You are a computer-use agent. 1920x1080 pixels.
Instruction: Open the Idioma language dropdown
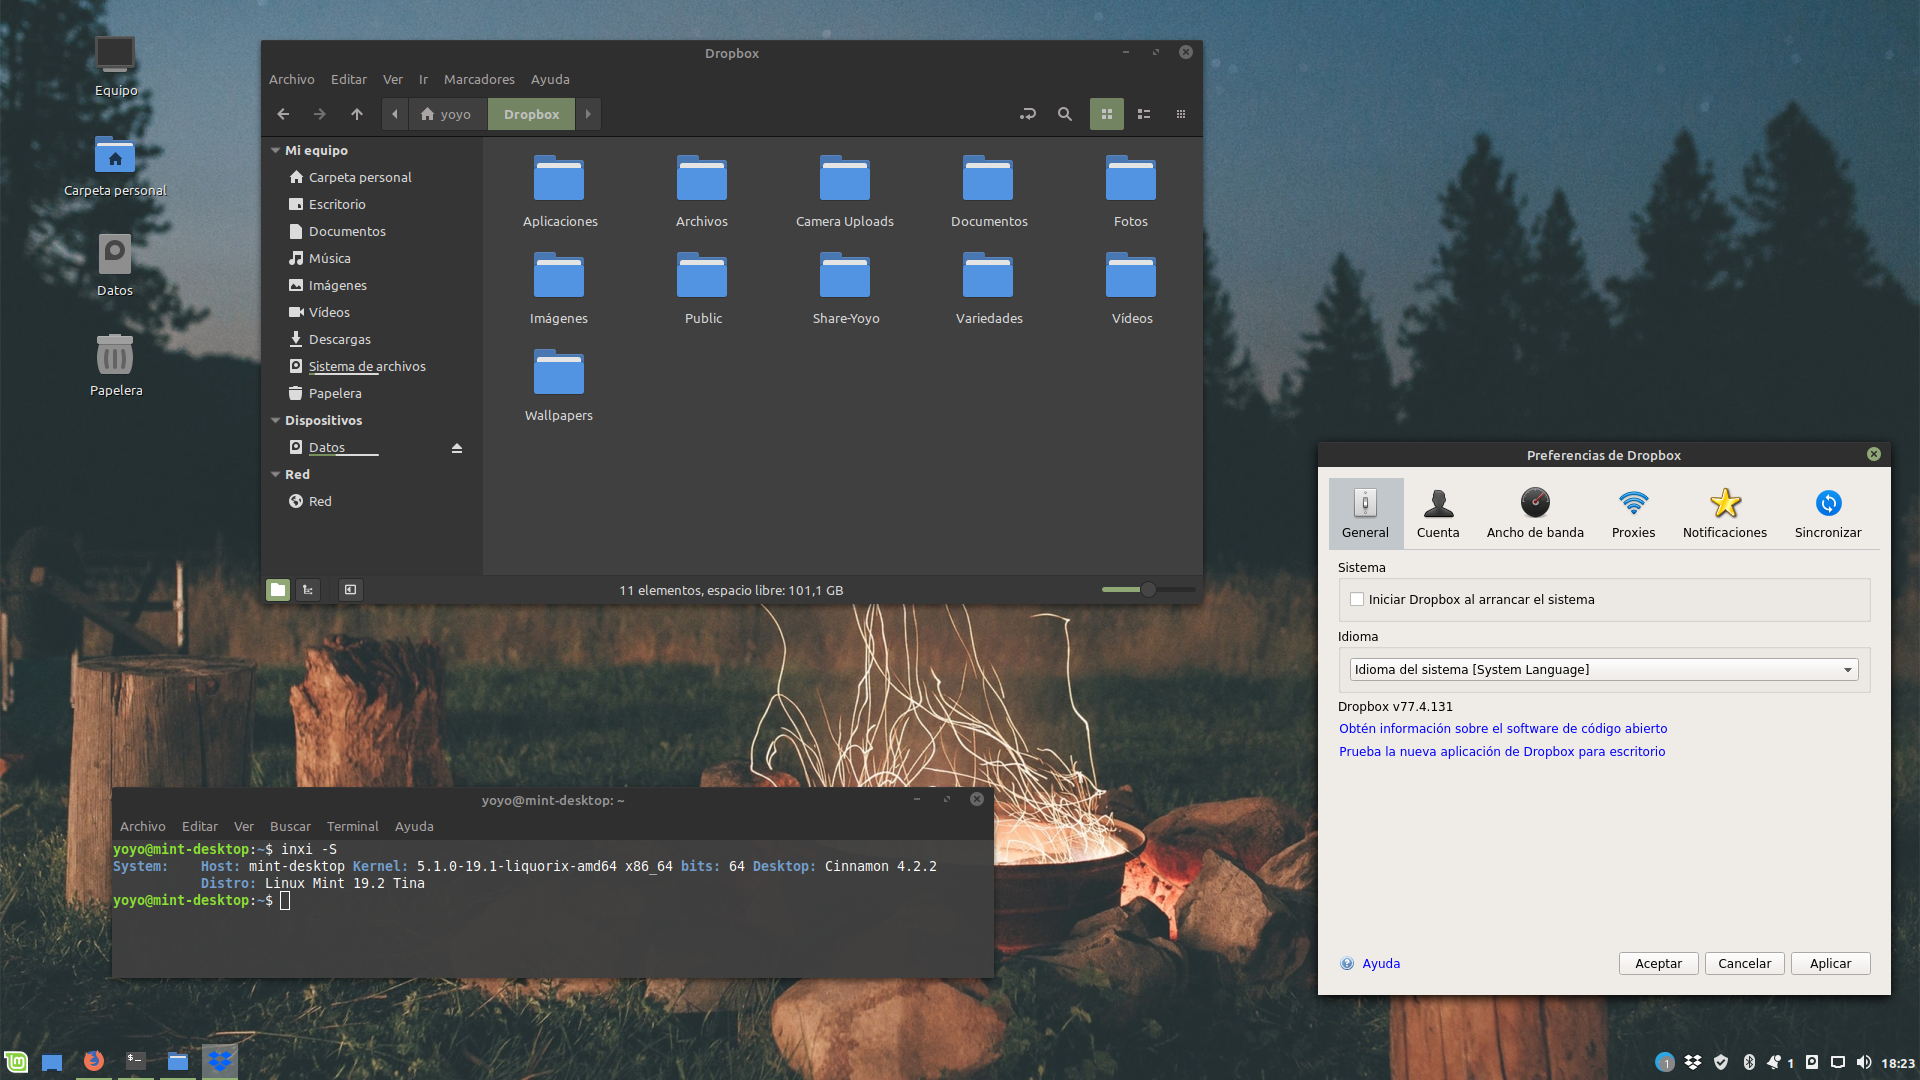[x=1603, y=670]
